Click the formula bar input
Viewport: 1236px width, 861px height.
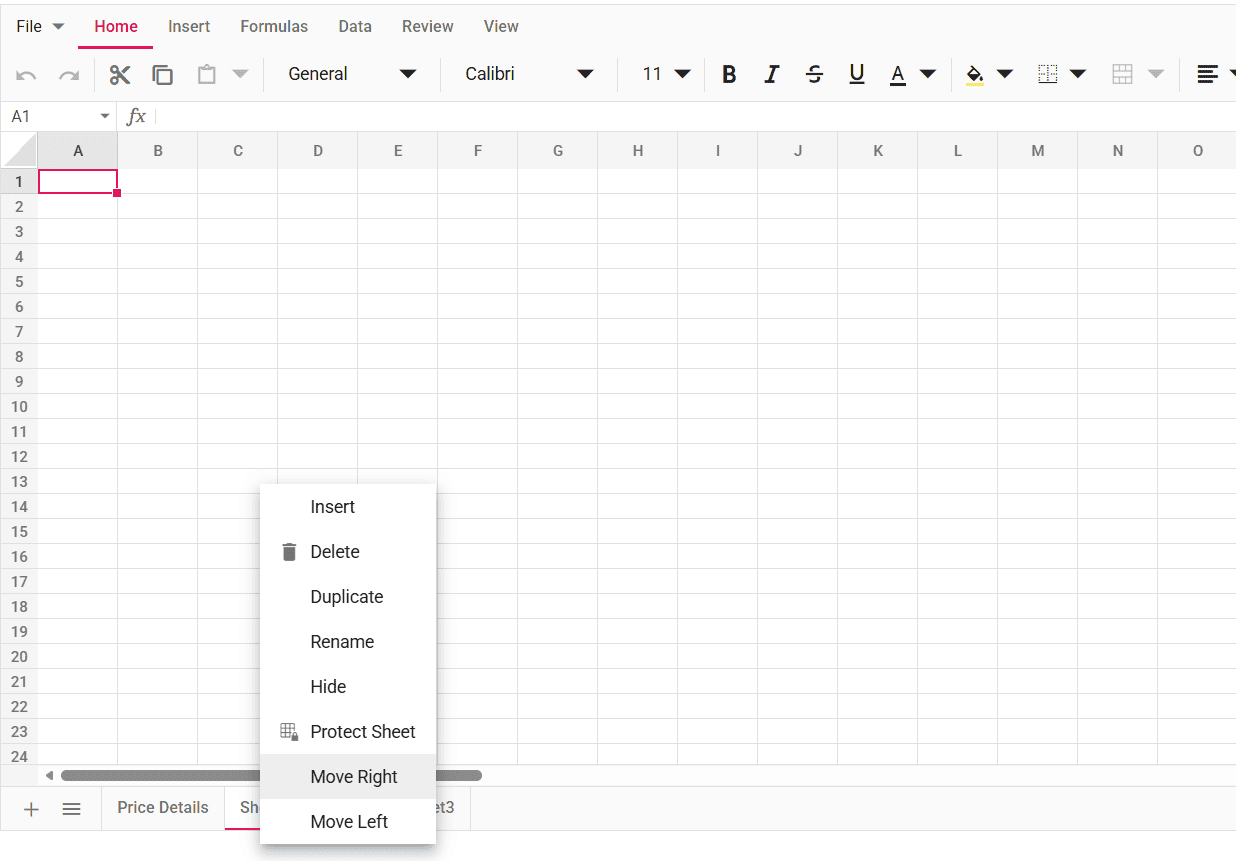(695, 117)
